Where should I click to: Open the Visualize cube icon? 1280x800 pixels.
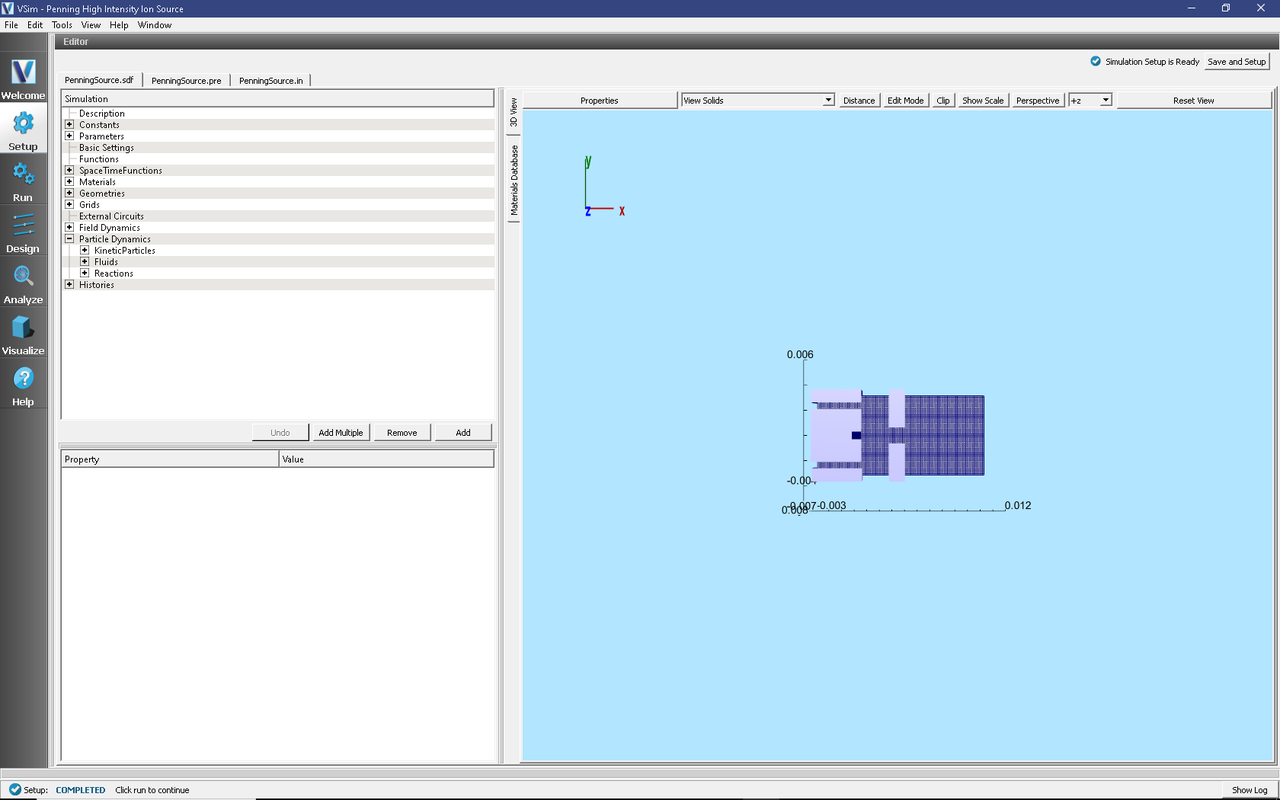tap(23, 327)
